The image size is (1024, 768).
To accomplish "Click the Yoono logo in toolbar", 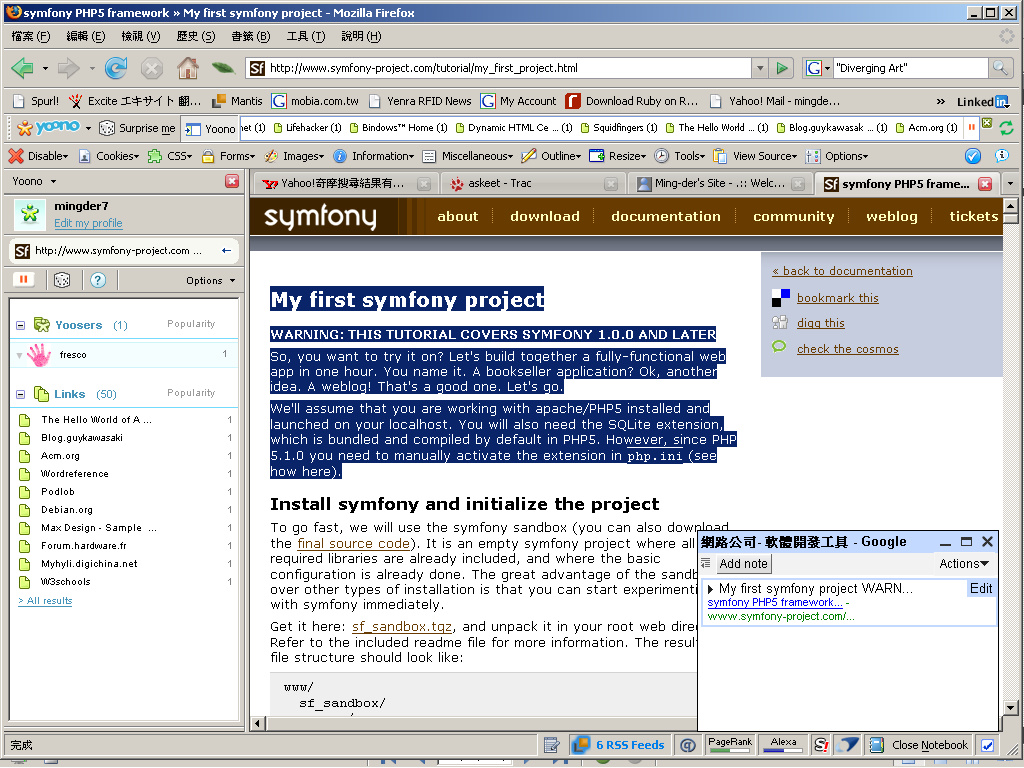I will 49,128.
